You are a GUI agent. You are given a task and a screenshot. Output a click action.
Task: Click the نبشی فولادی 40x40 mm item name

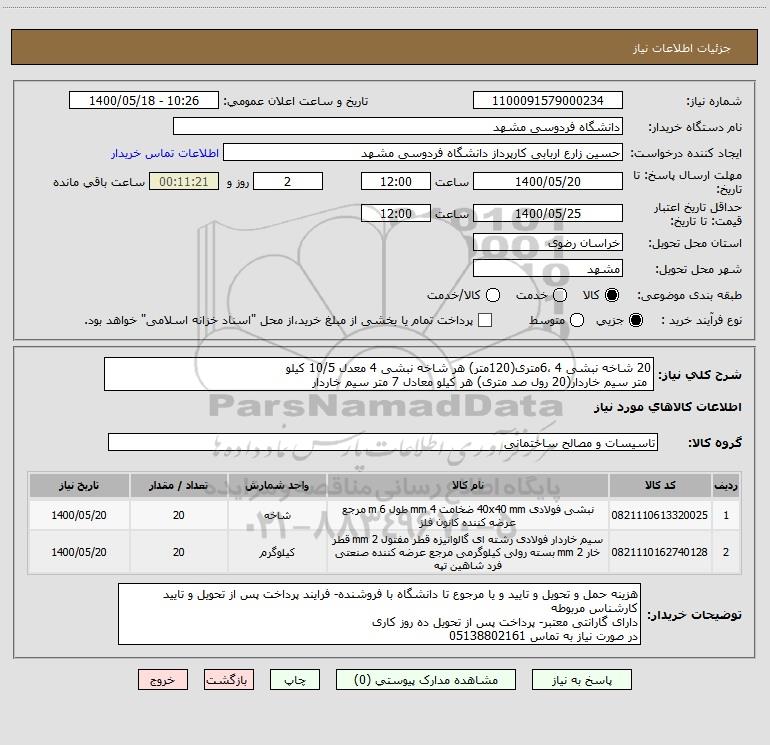pyautogui.click(x=468, y=516)
